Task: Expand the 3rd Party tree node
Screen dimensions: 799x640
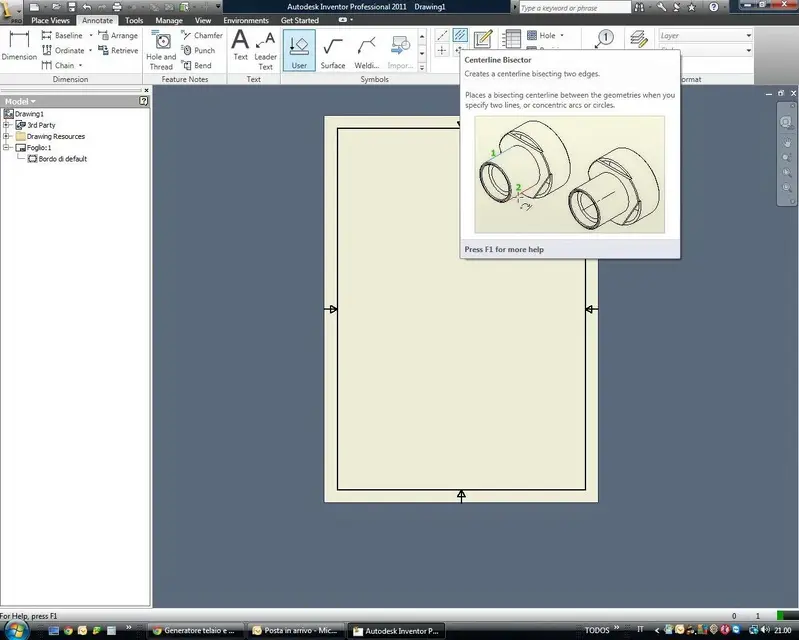Action: click(x=7, y=125)
